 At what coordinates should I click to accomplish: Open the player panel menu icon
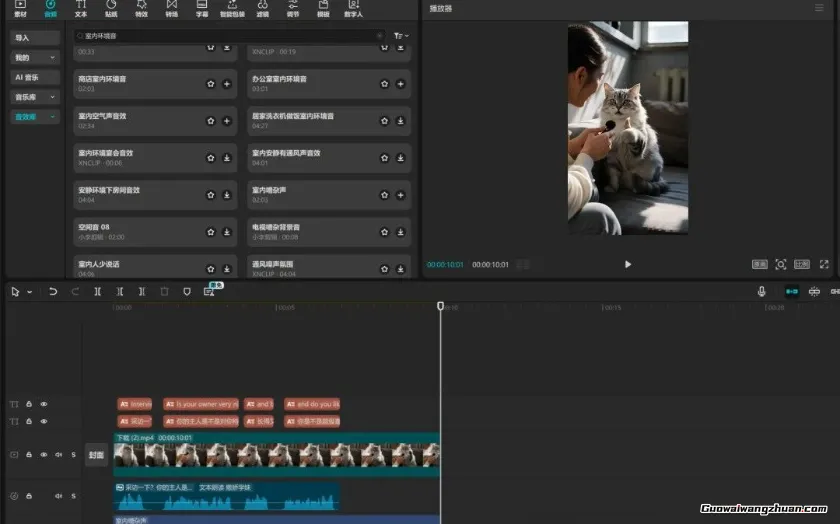click(819, 8)
